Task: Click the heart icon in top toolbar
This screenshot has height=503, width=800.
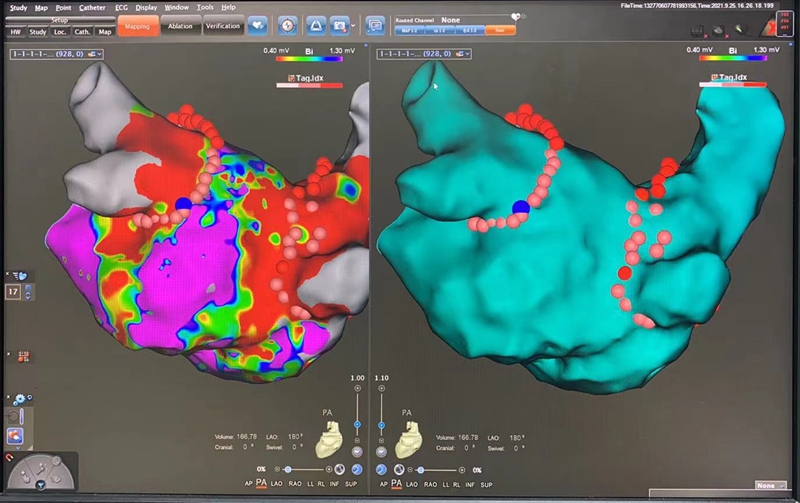Action: [257, 23]
